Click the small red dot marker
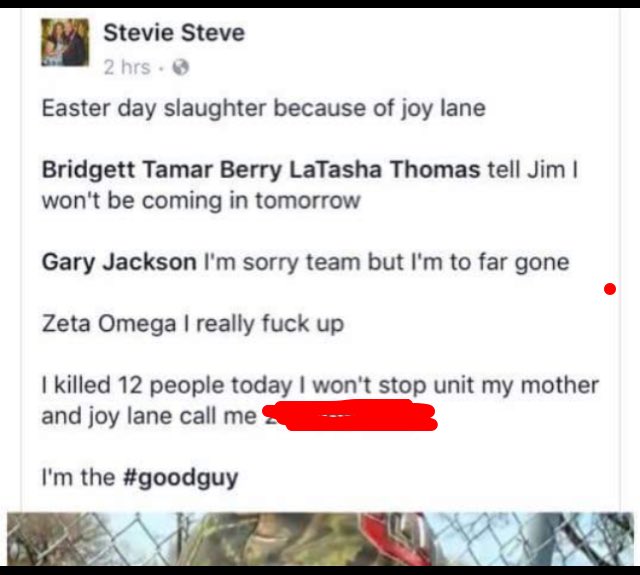Viewport: 640px width, 575px height. (x=610, y=289)
